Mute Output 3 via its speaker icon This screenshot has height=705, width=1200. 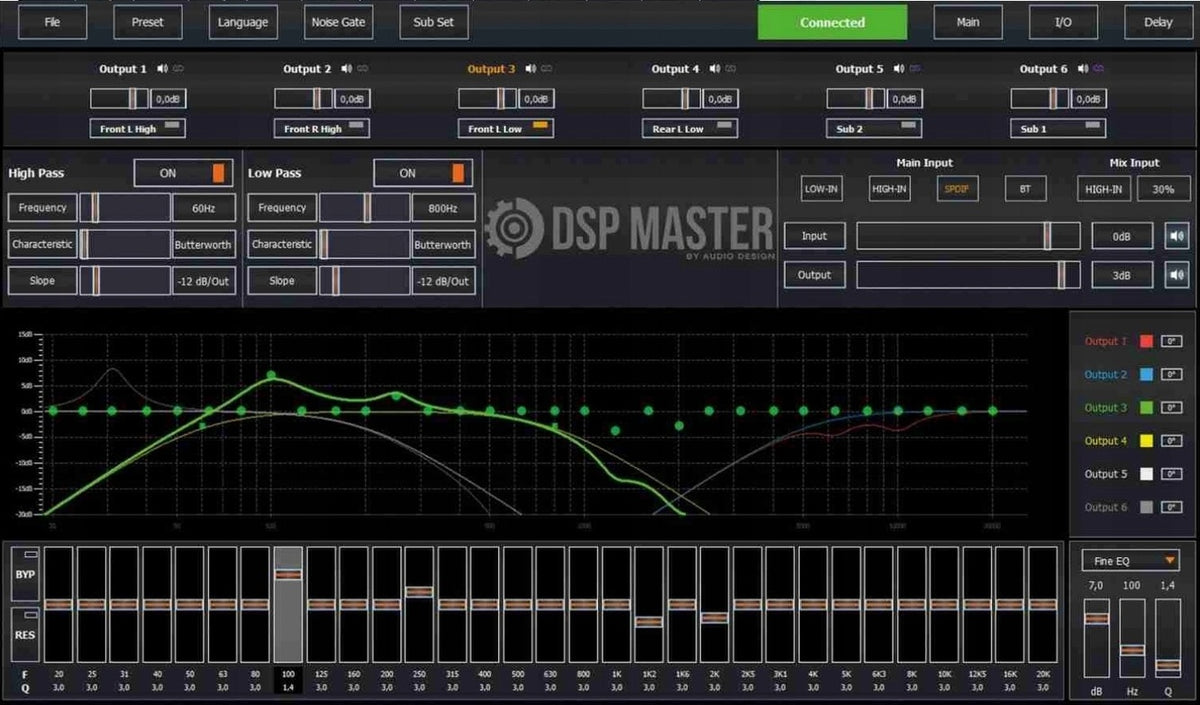(530, 69)
